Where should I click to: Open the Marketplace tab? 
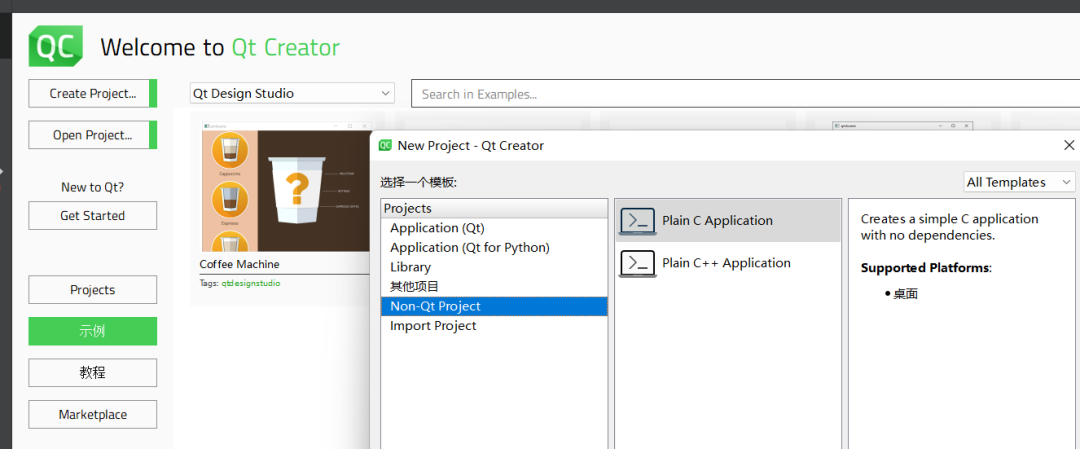pyautogui.click(x=92, y=415)
